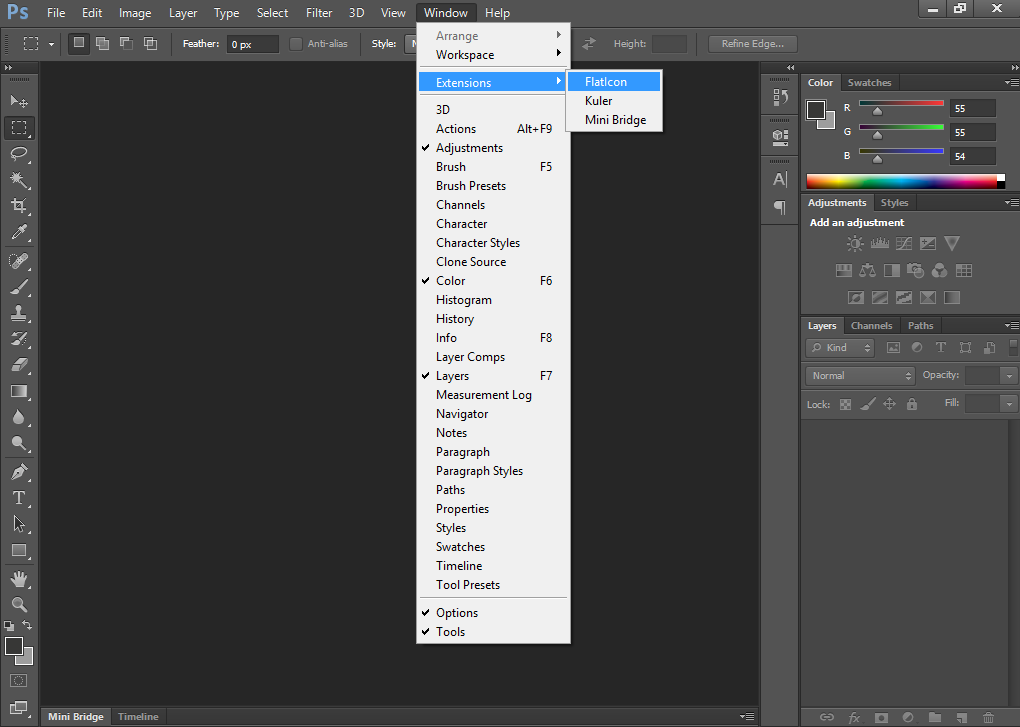This screenshot has height=727, width=1020.
Task: Toggle Layers panel in Window menu
Action: coord(494,376)
